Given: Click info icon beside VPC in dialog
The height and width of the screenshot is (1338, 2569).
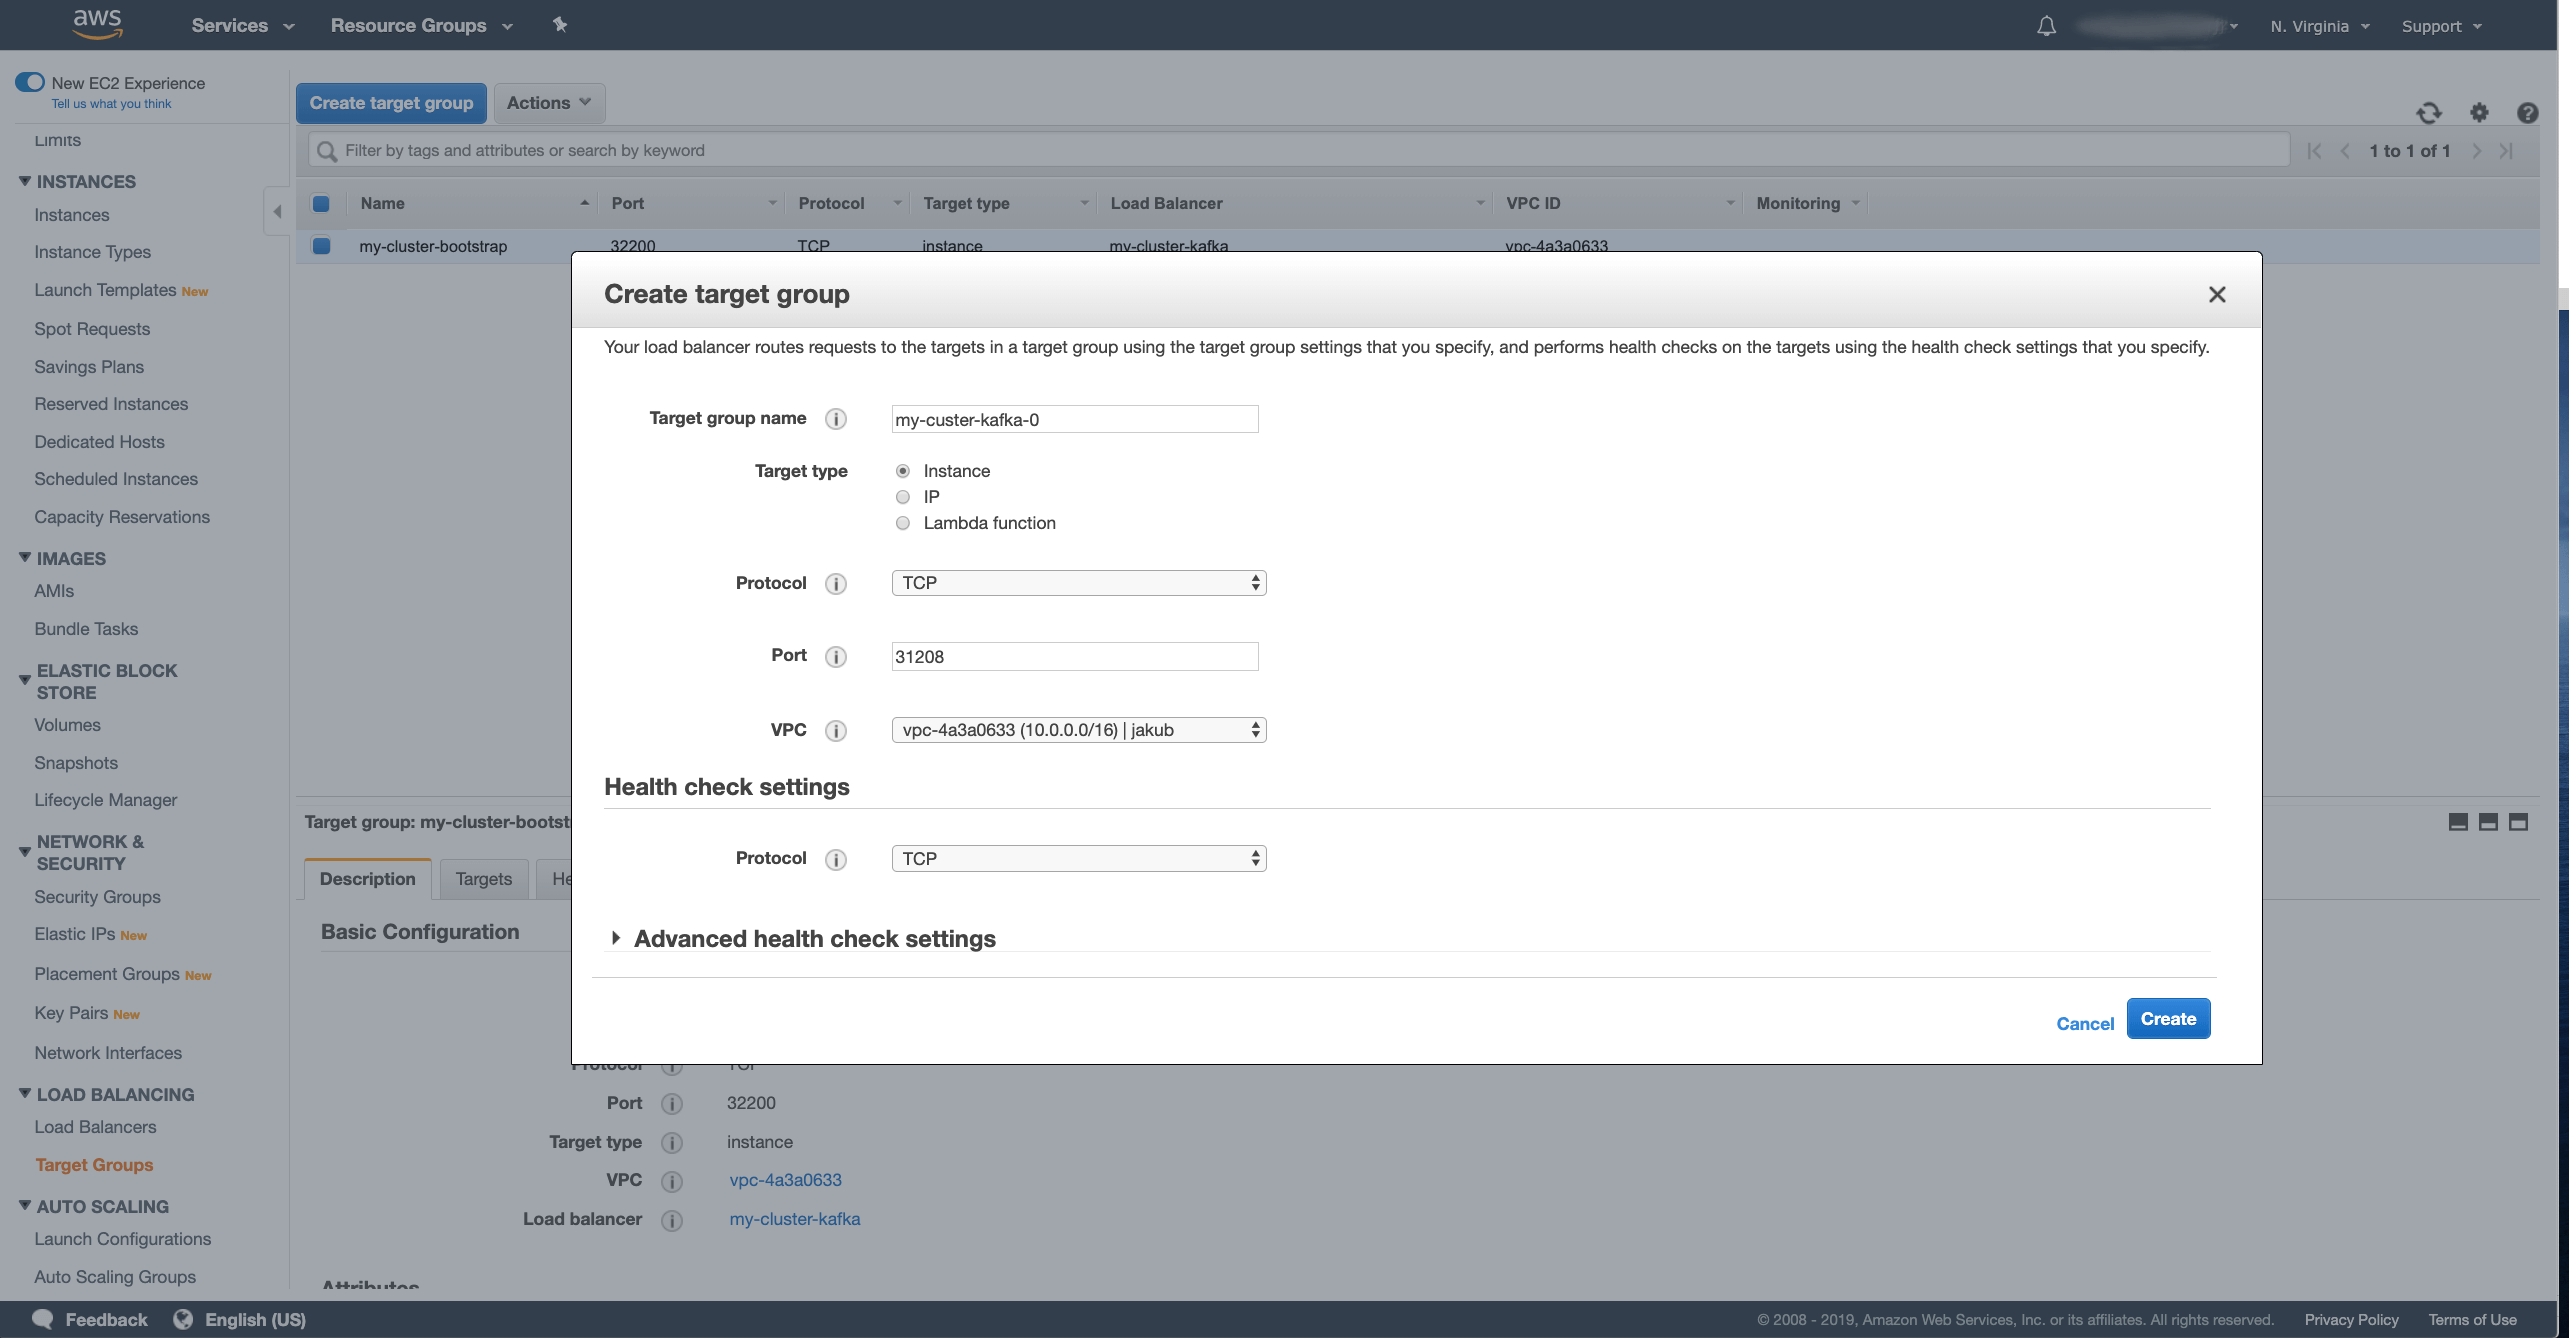Looking at the screenshot, I should [x=836, y=731].
